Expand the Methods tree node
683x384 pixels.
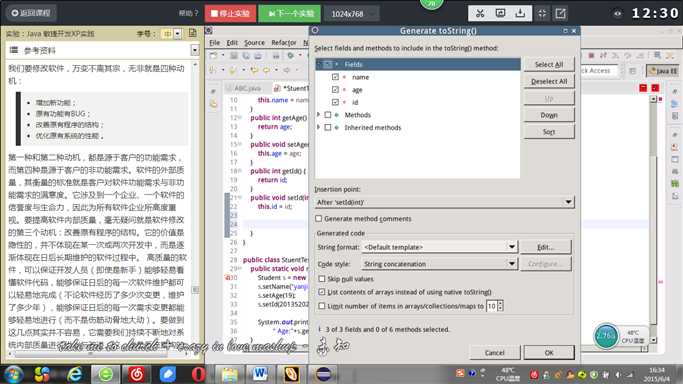click(x=319, y=115)
